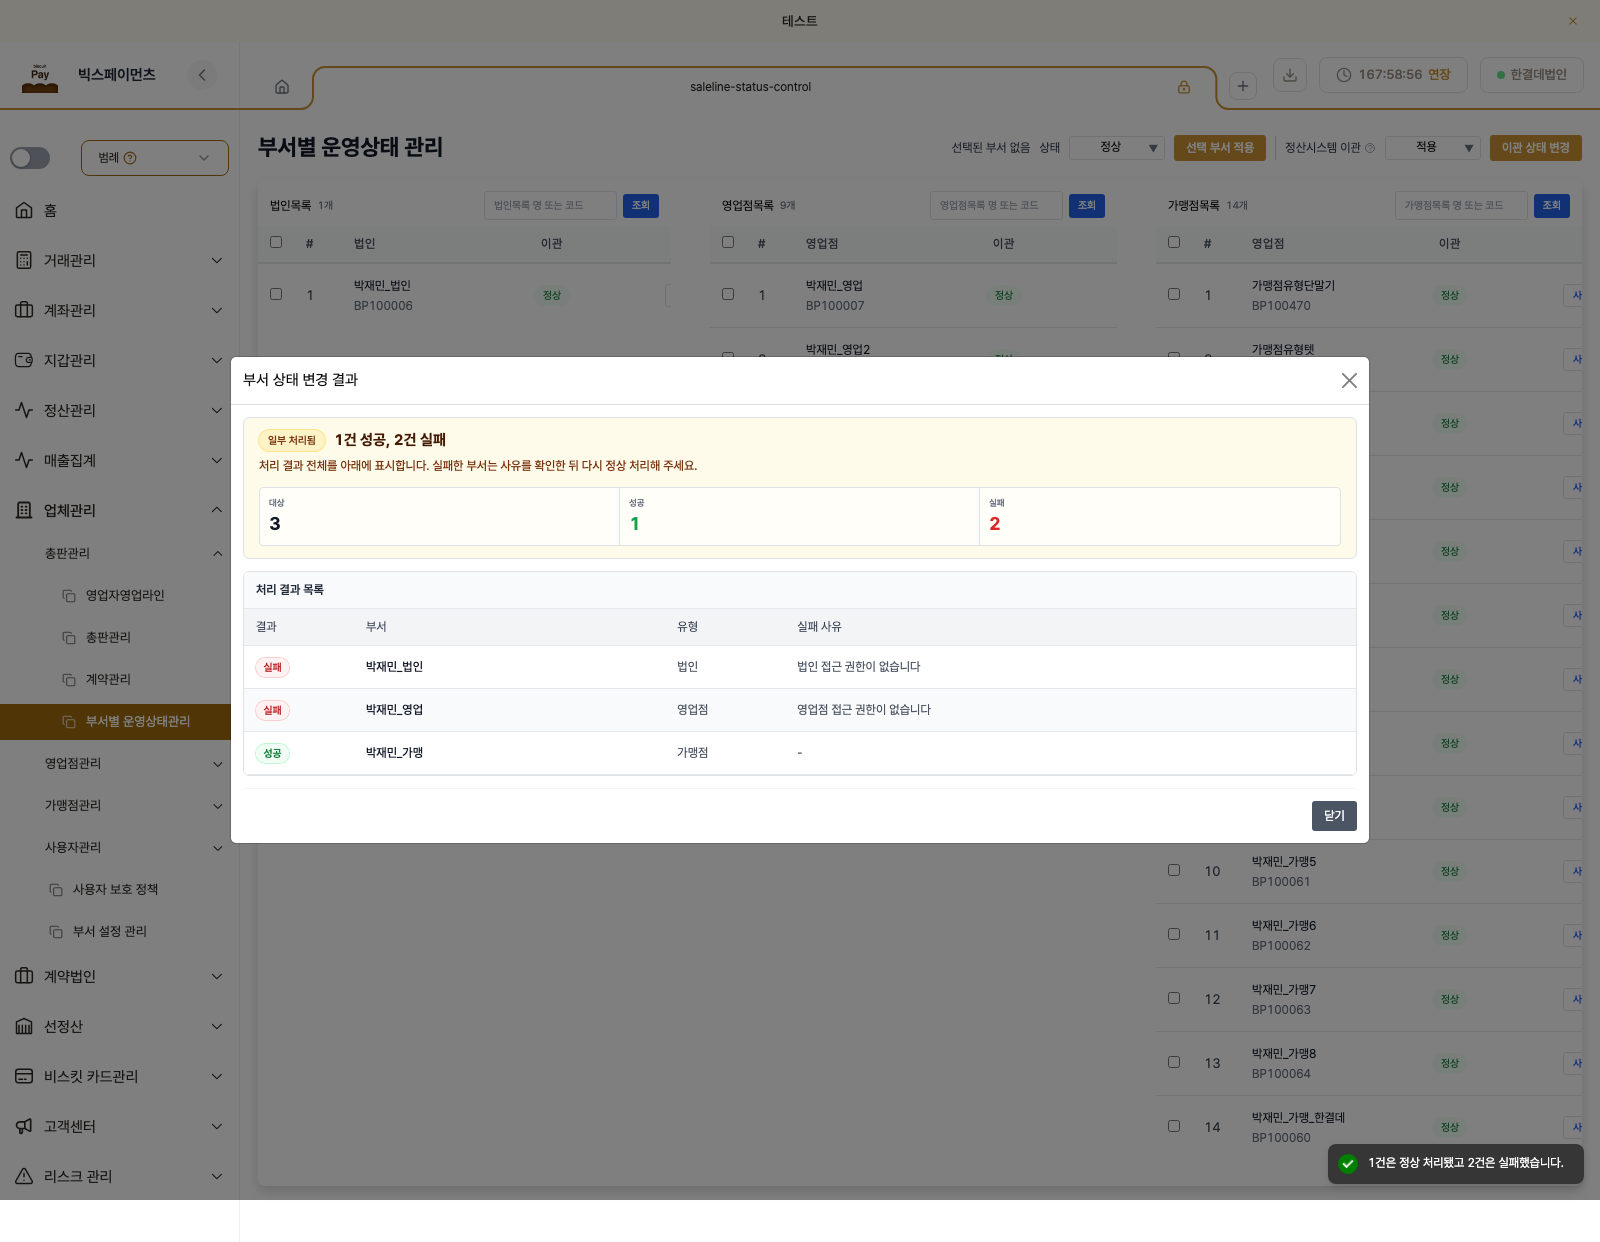The image size is (1600, 1242).
Task: Click the 닫기 button in the dialog
Action: 1334,816
